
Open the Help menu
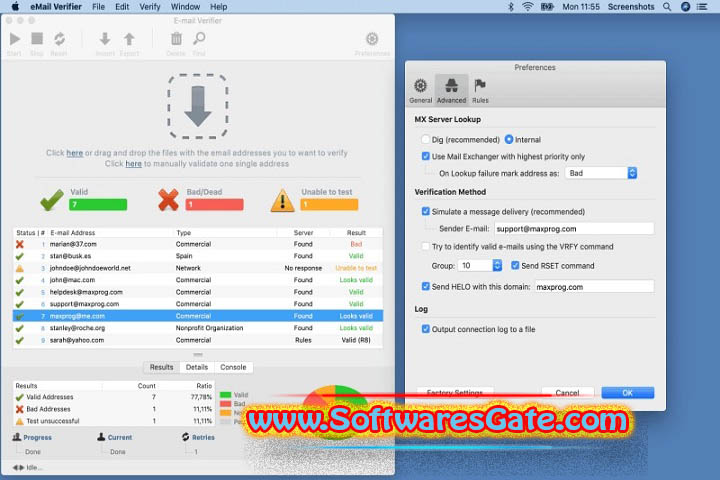[x=219, y=7]
